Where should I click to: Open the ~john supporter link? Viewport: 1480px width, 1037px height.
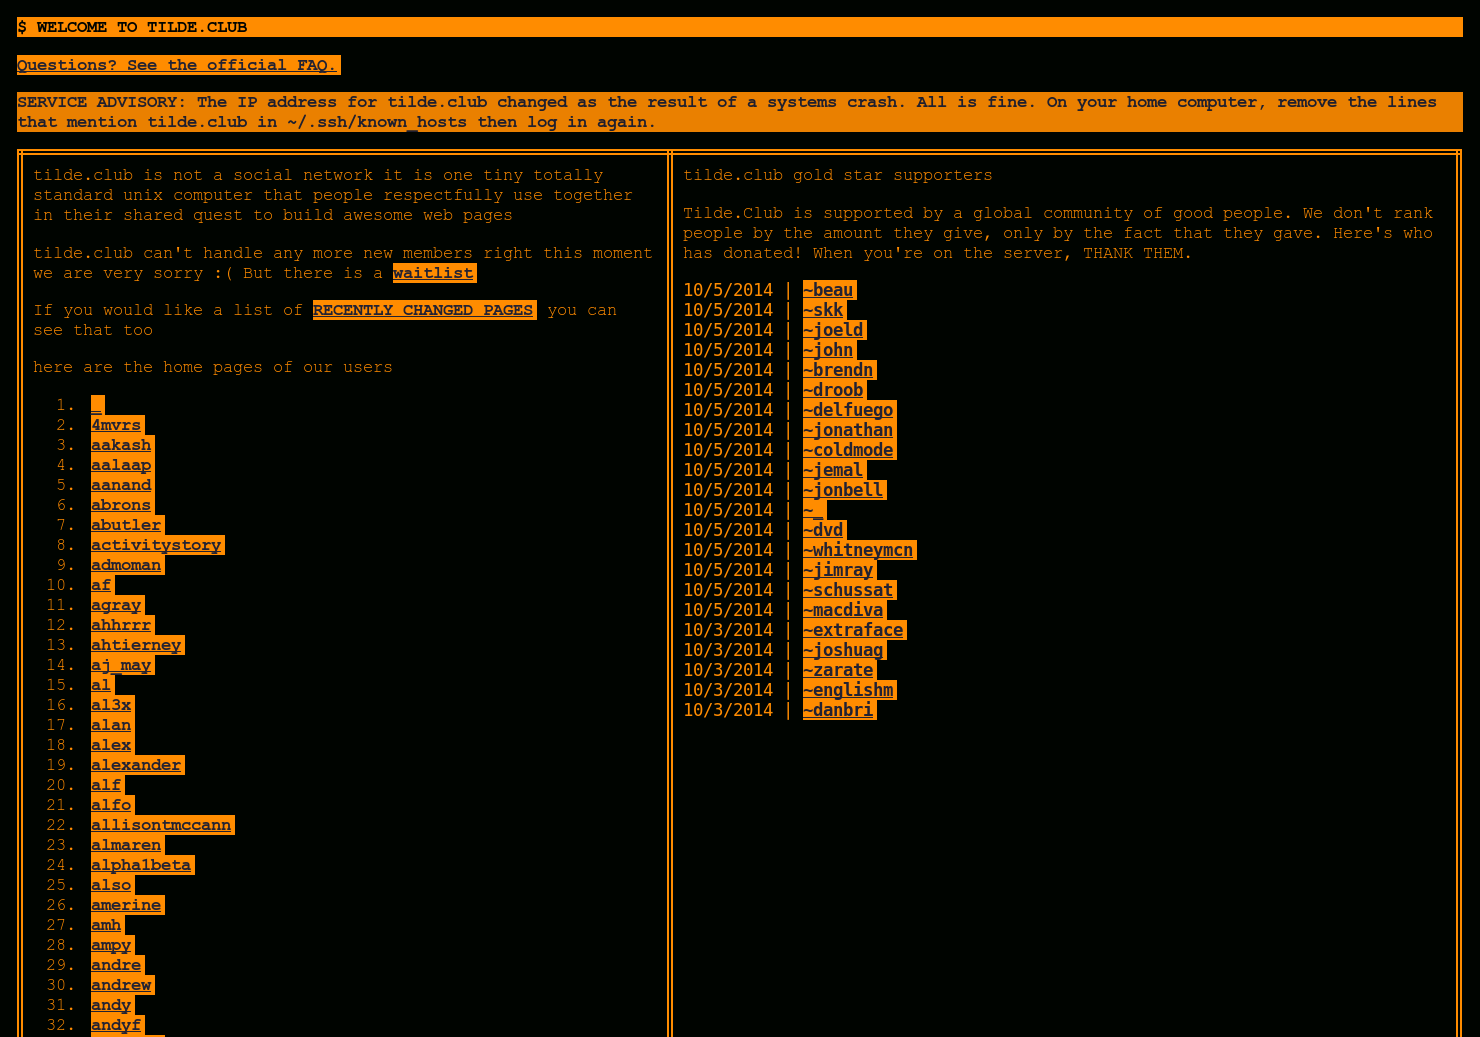[828, 350]
